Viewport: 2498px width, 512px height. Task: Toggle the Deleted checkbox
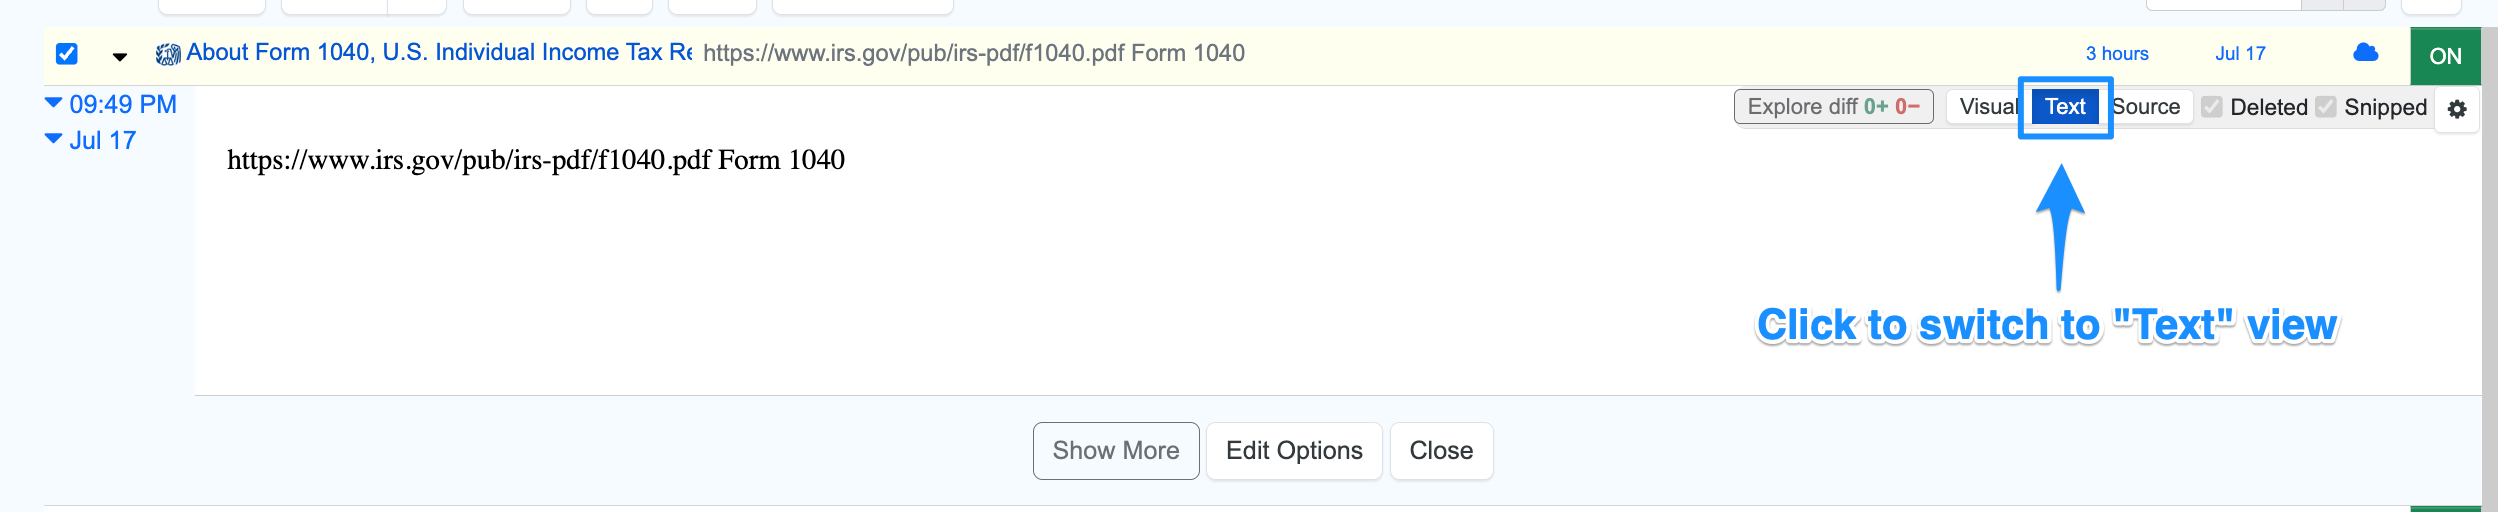pos(2212,107)
